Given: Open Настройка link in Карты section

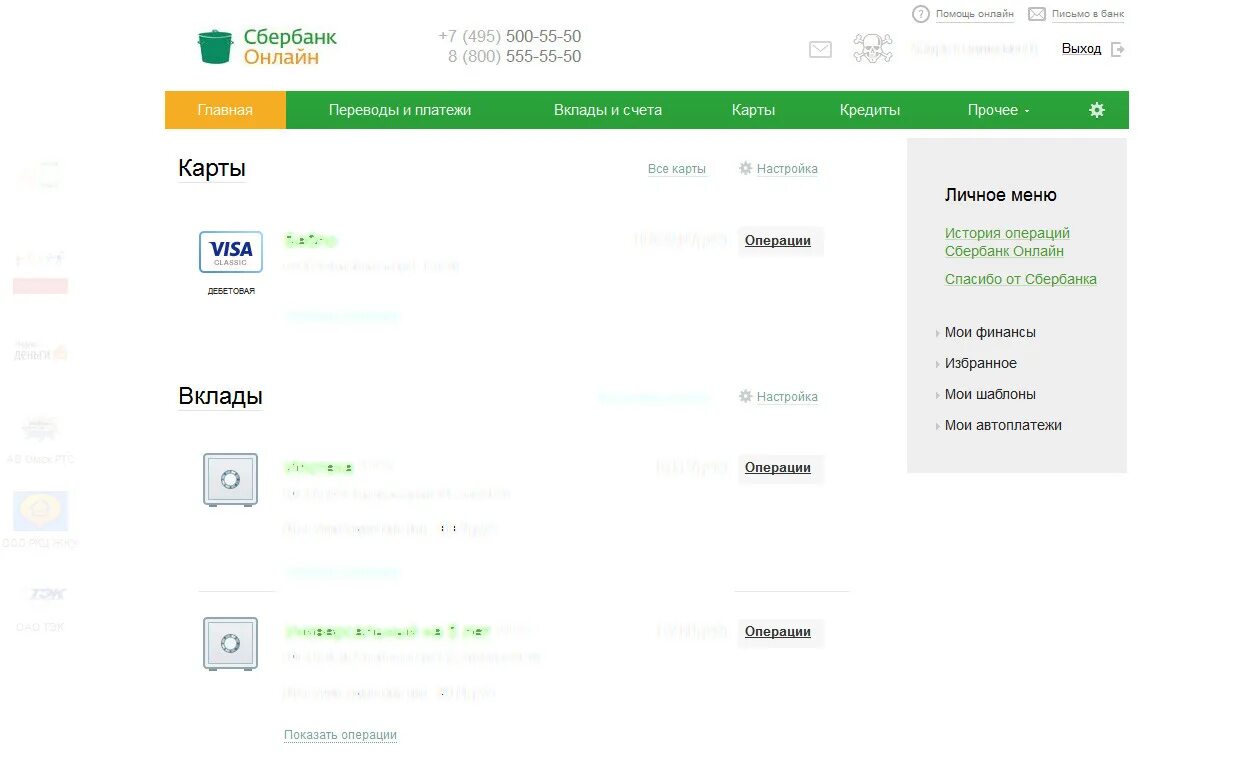Looking at the screenshot, I should click(787, 169).
